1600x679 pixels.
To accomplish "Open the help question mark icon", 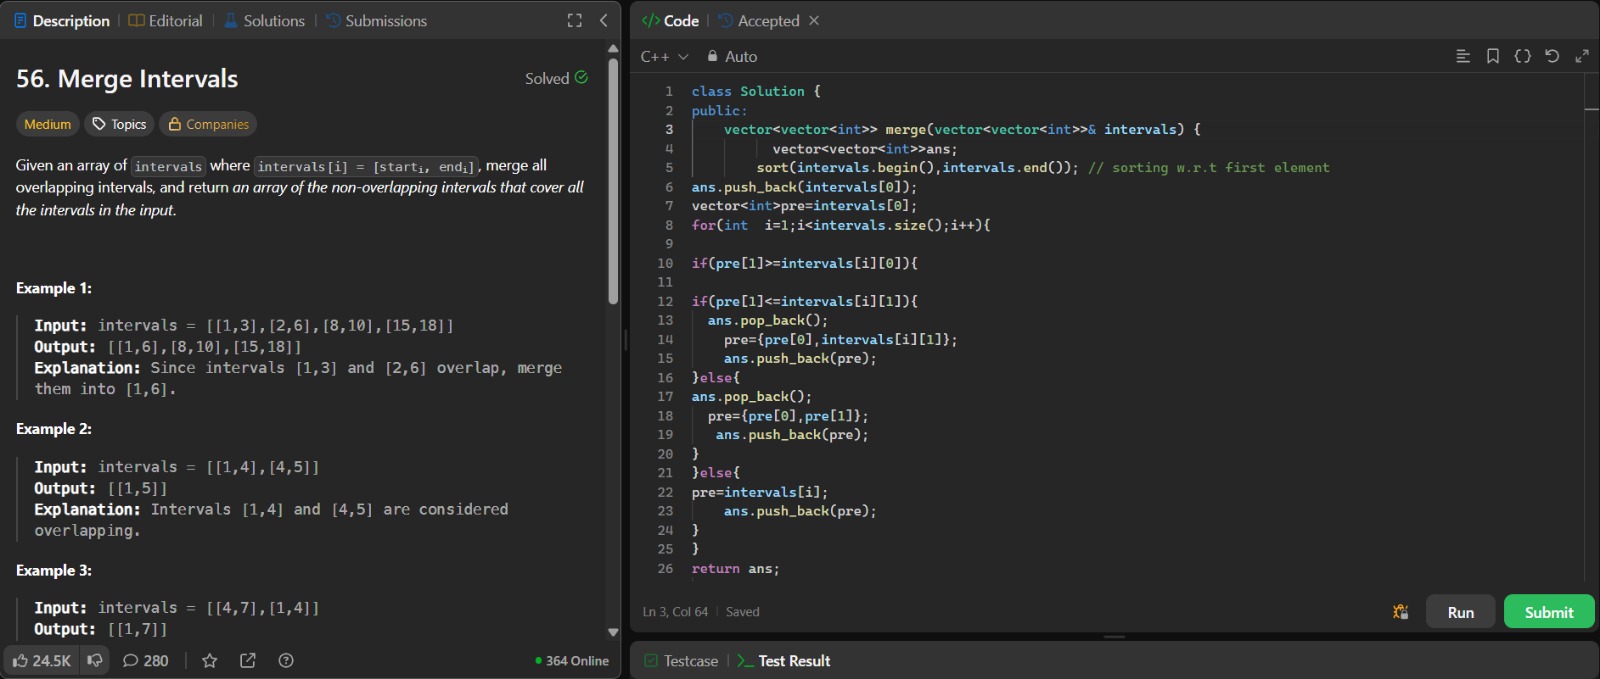I will (286, 661).
